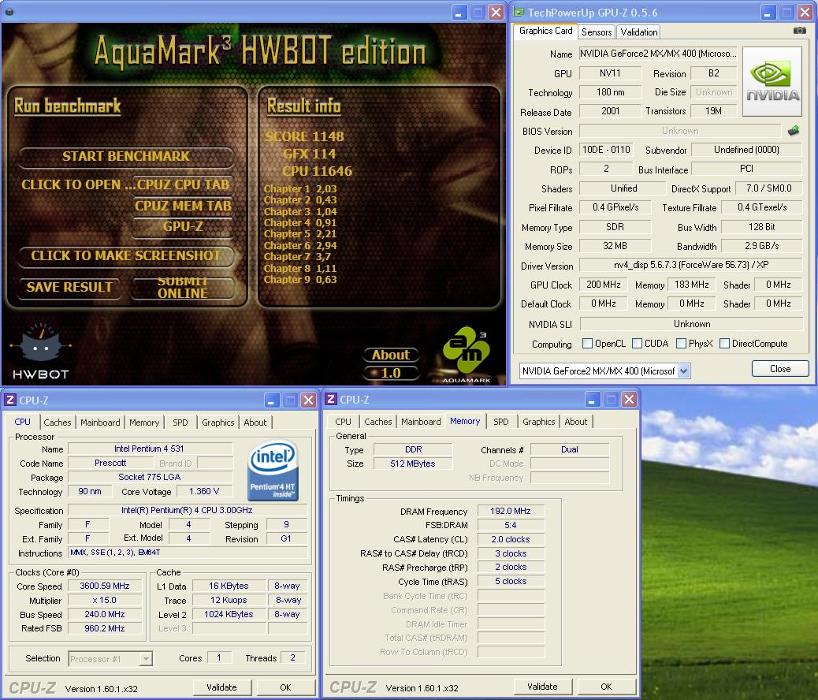Open Caches tab in right CPU-Z window
818x700 pixels.
click(378, 421)
